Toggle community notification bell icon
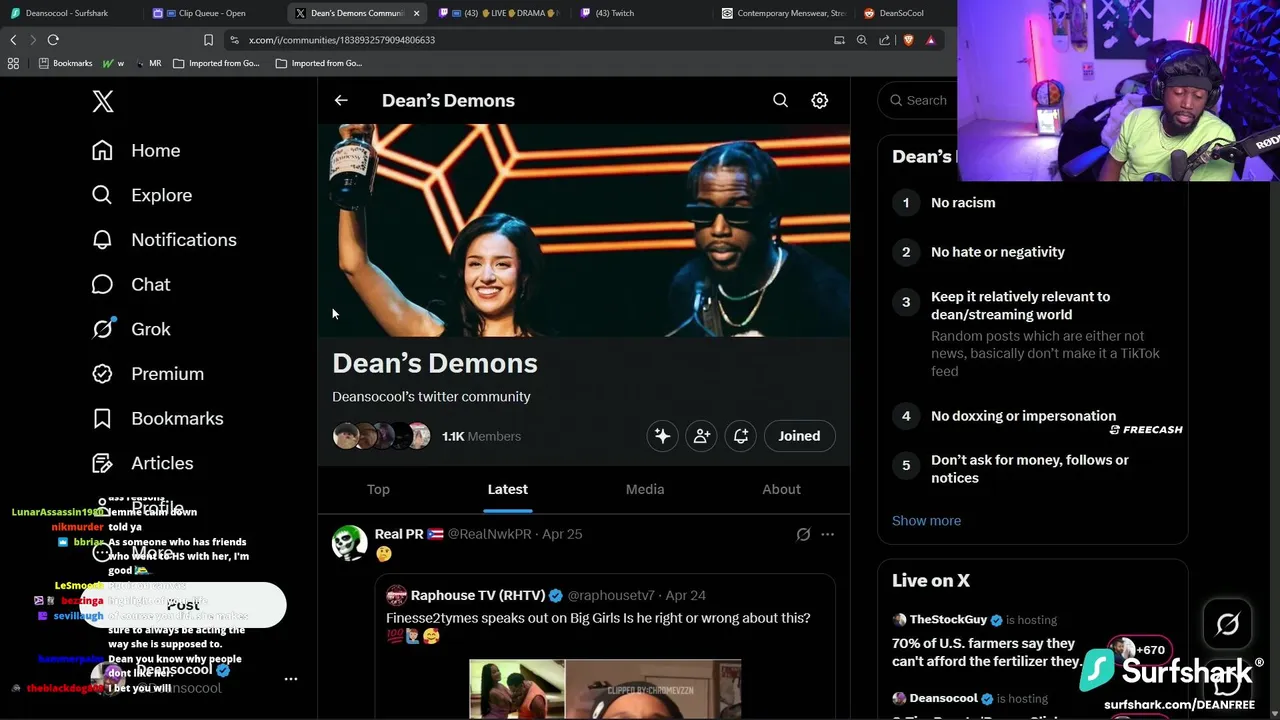 point(741,436)
